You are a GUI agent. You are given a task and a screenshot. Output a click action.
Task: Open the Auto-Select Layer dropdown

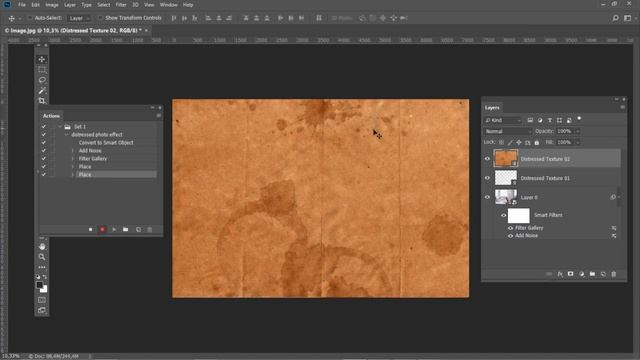pos(79,18)
